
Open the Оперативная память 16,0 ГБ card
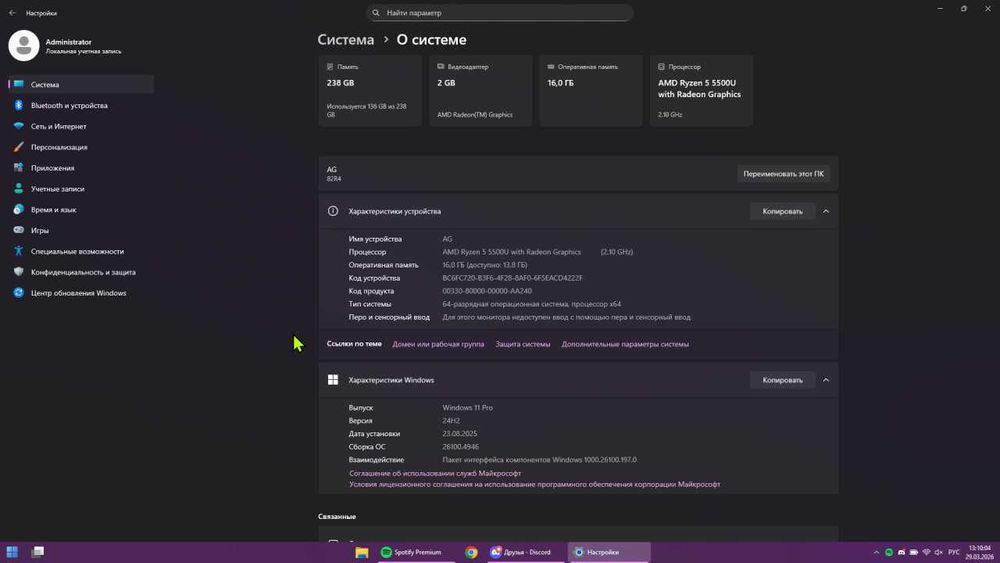pos(591,91)
